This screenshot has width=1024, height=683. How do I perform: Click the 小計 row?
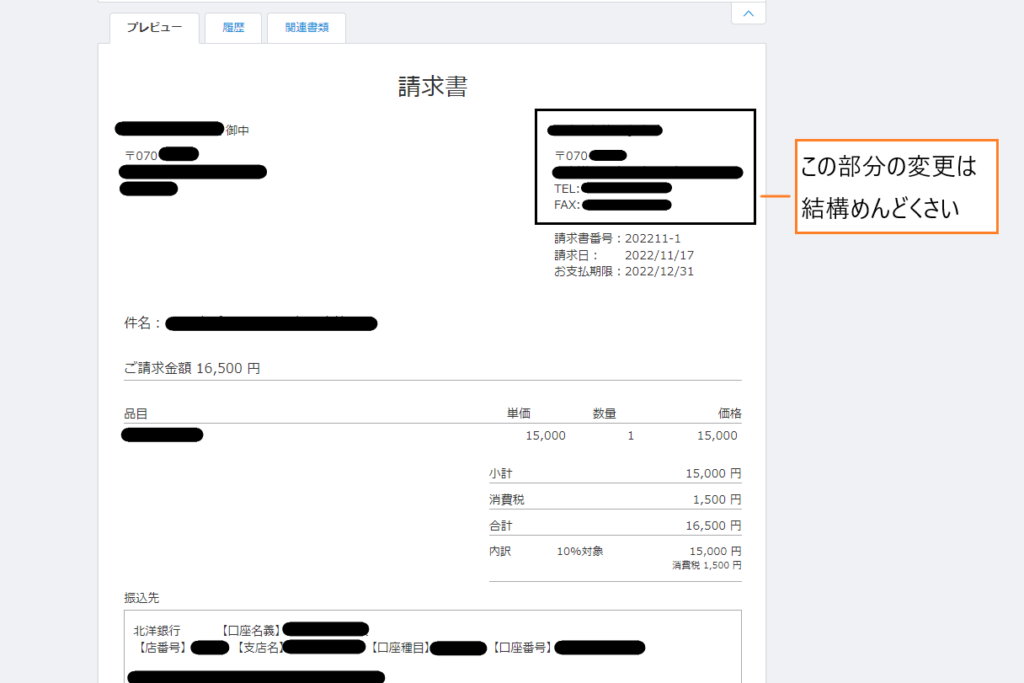click(x=614, y=473)
